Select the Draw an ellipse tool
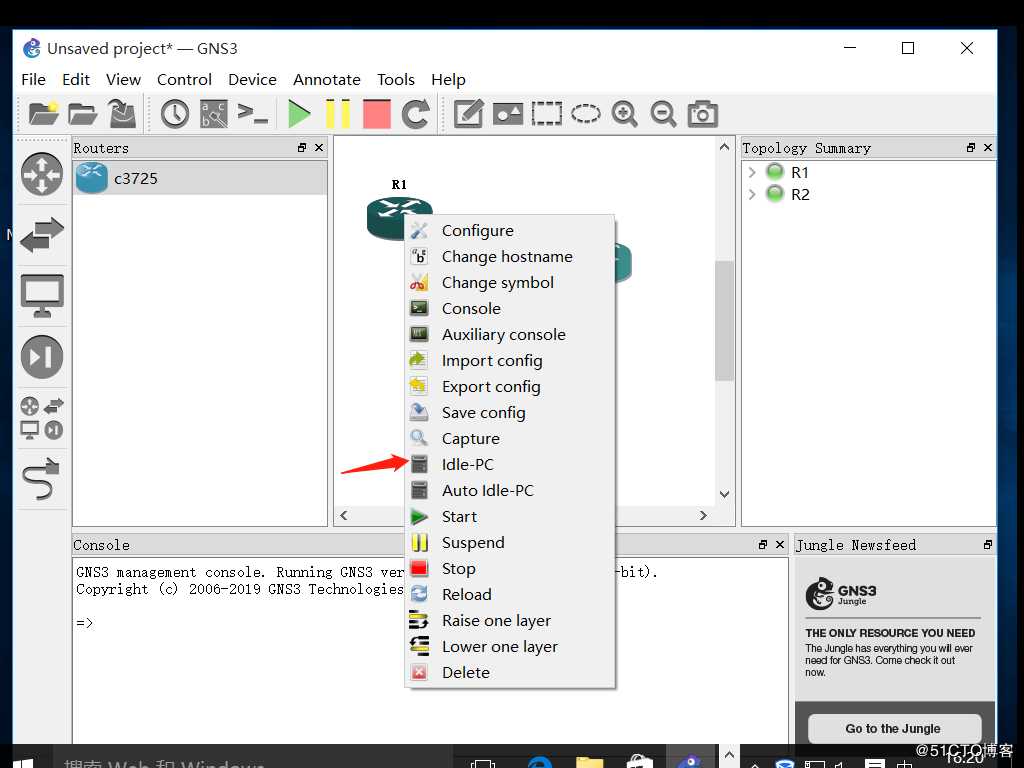Screen dimensions: 1024x768 tap(586, 114)
